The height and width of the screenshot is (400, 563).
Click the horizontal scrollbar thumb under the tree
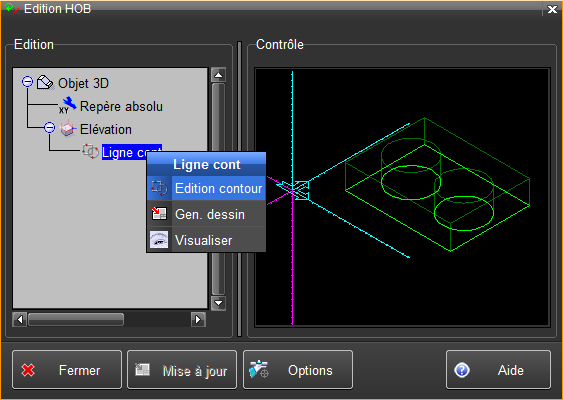point(76,319)
